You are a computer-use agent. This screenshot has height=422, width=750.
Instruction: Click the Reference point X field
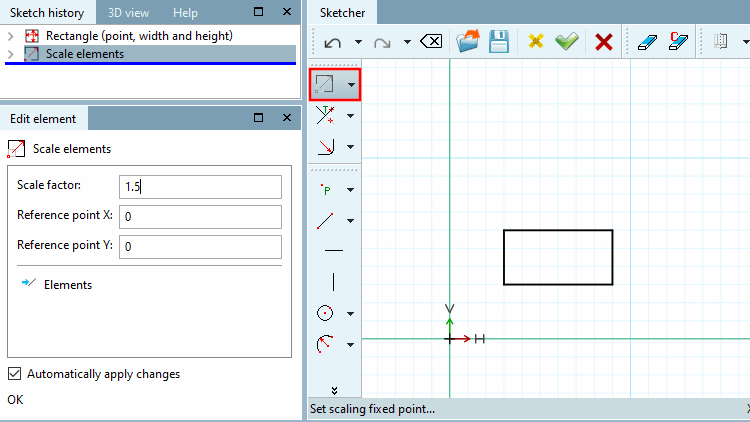pyautogui.click(x=200, y=217)
